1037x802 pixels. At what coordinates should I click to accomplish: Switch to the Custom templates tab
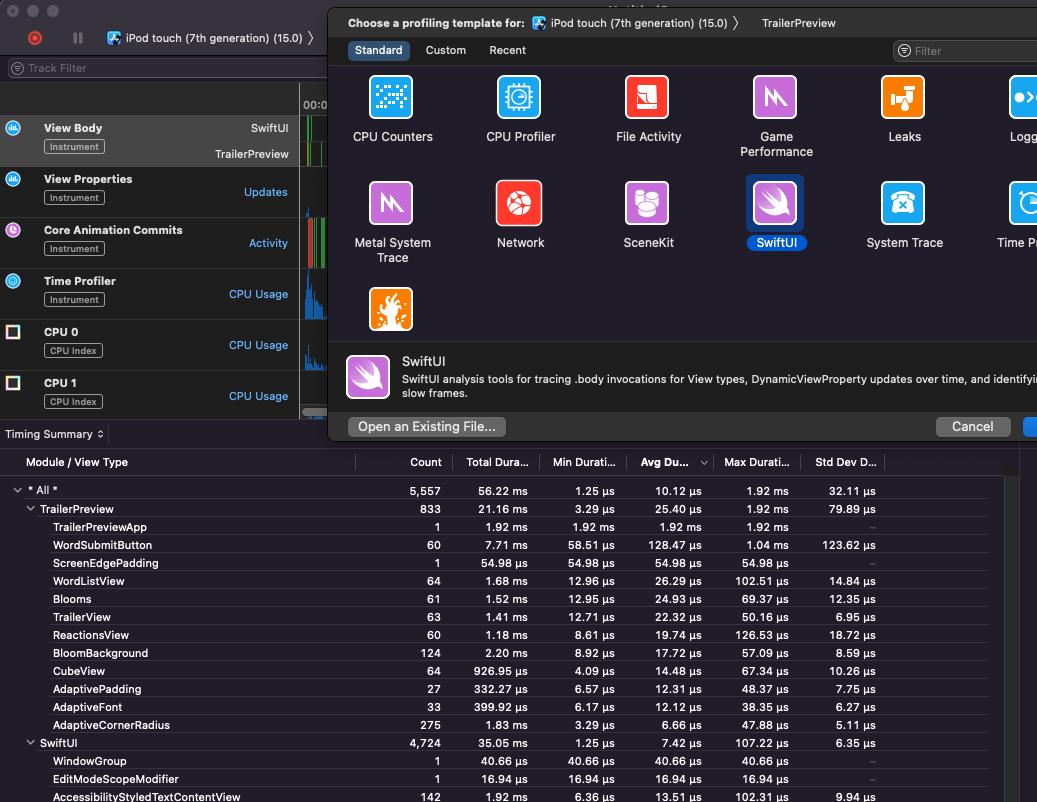(446, 50)
